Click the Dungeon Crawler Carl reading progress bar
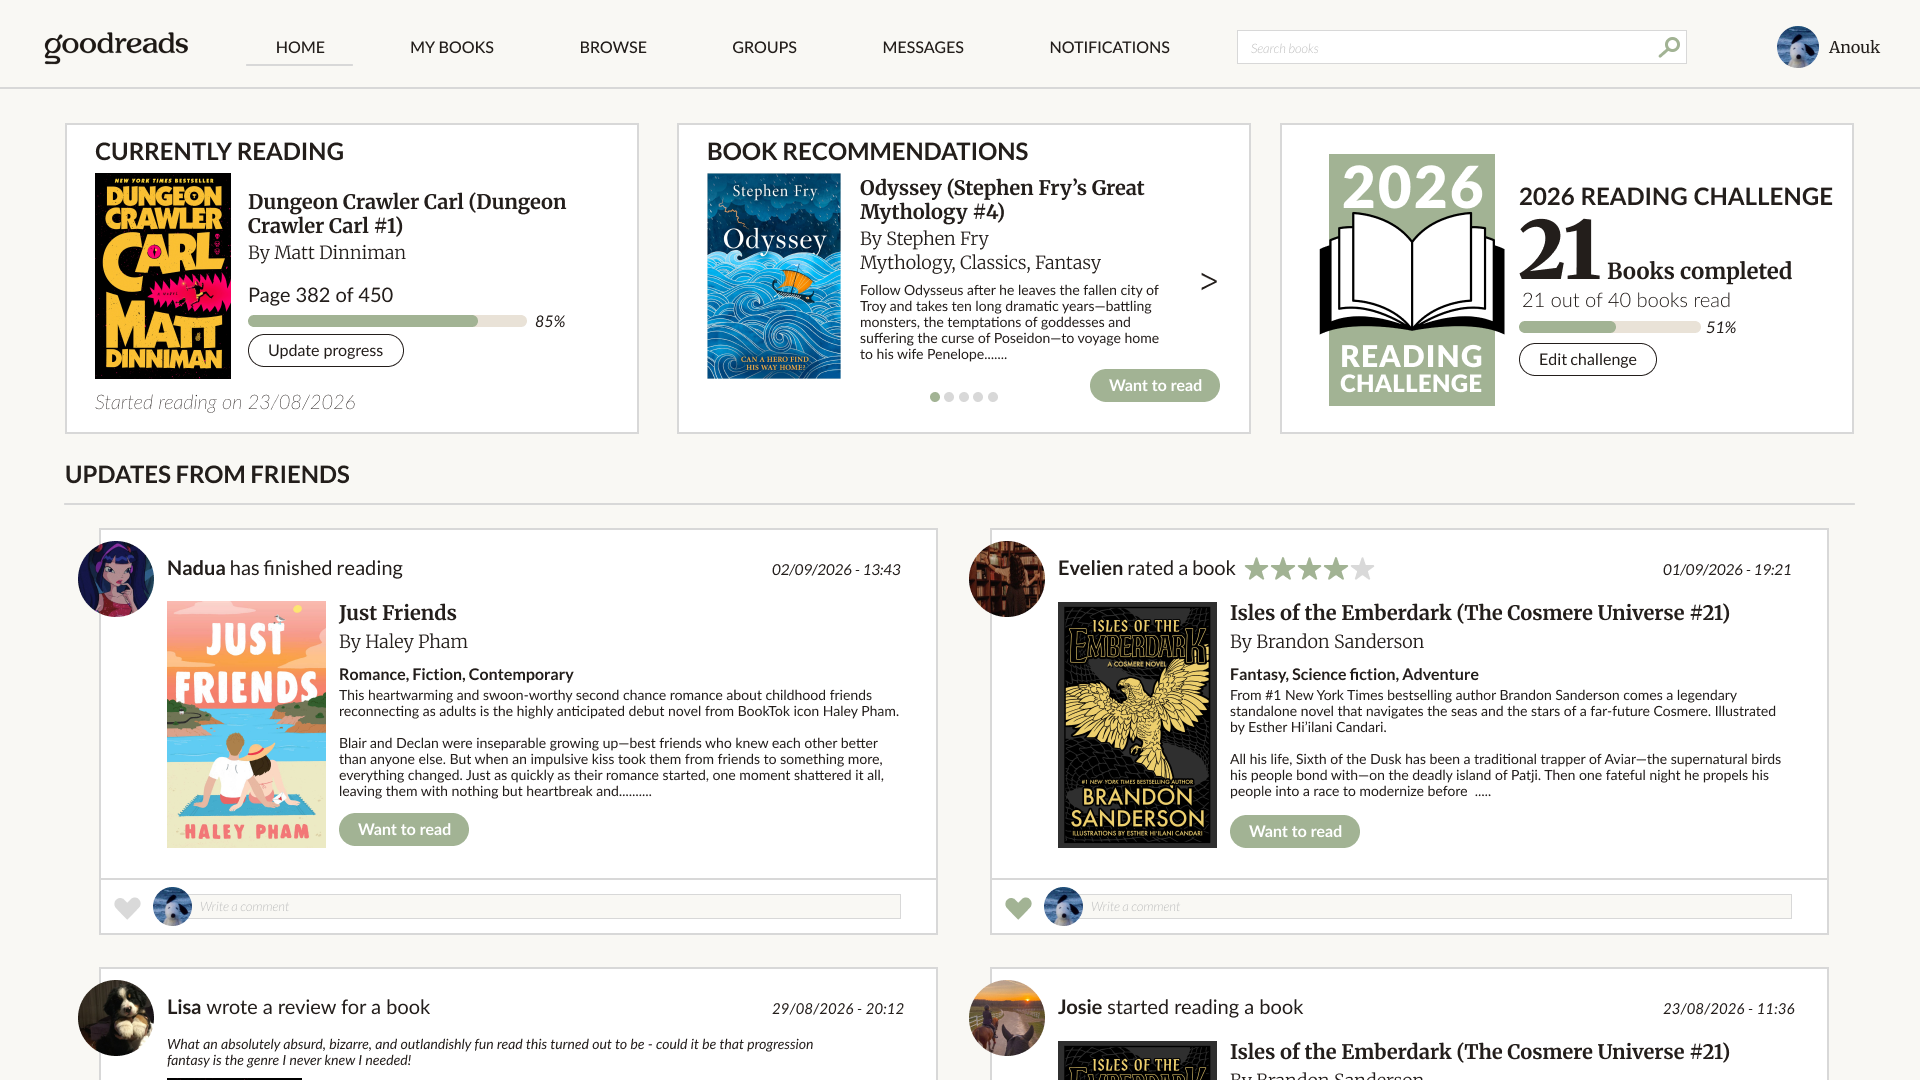The width and height of the screenshot is (1920, 1080). tap(387, 321)
